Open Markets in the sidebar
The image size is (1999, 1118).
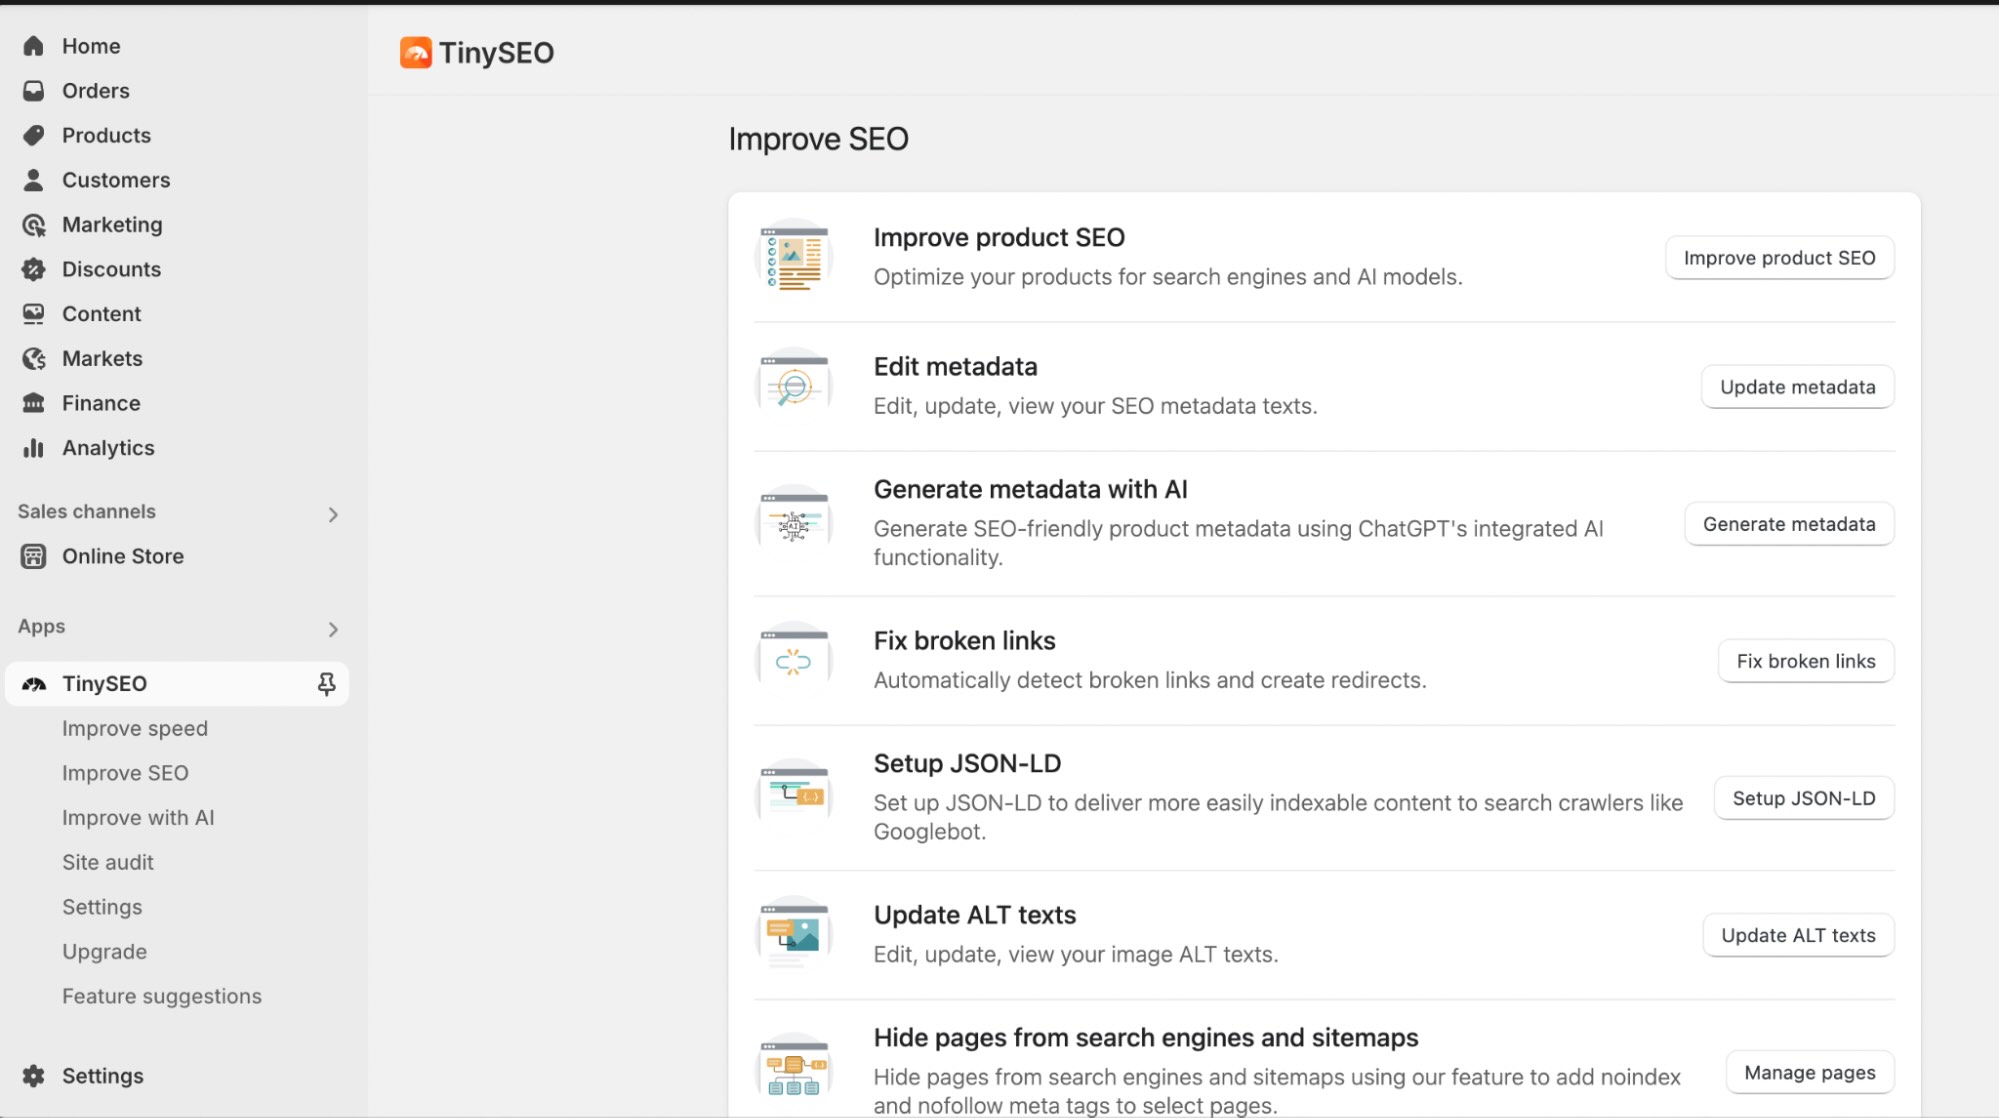click(x=102, y=359)
